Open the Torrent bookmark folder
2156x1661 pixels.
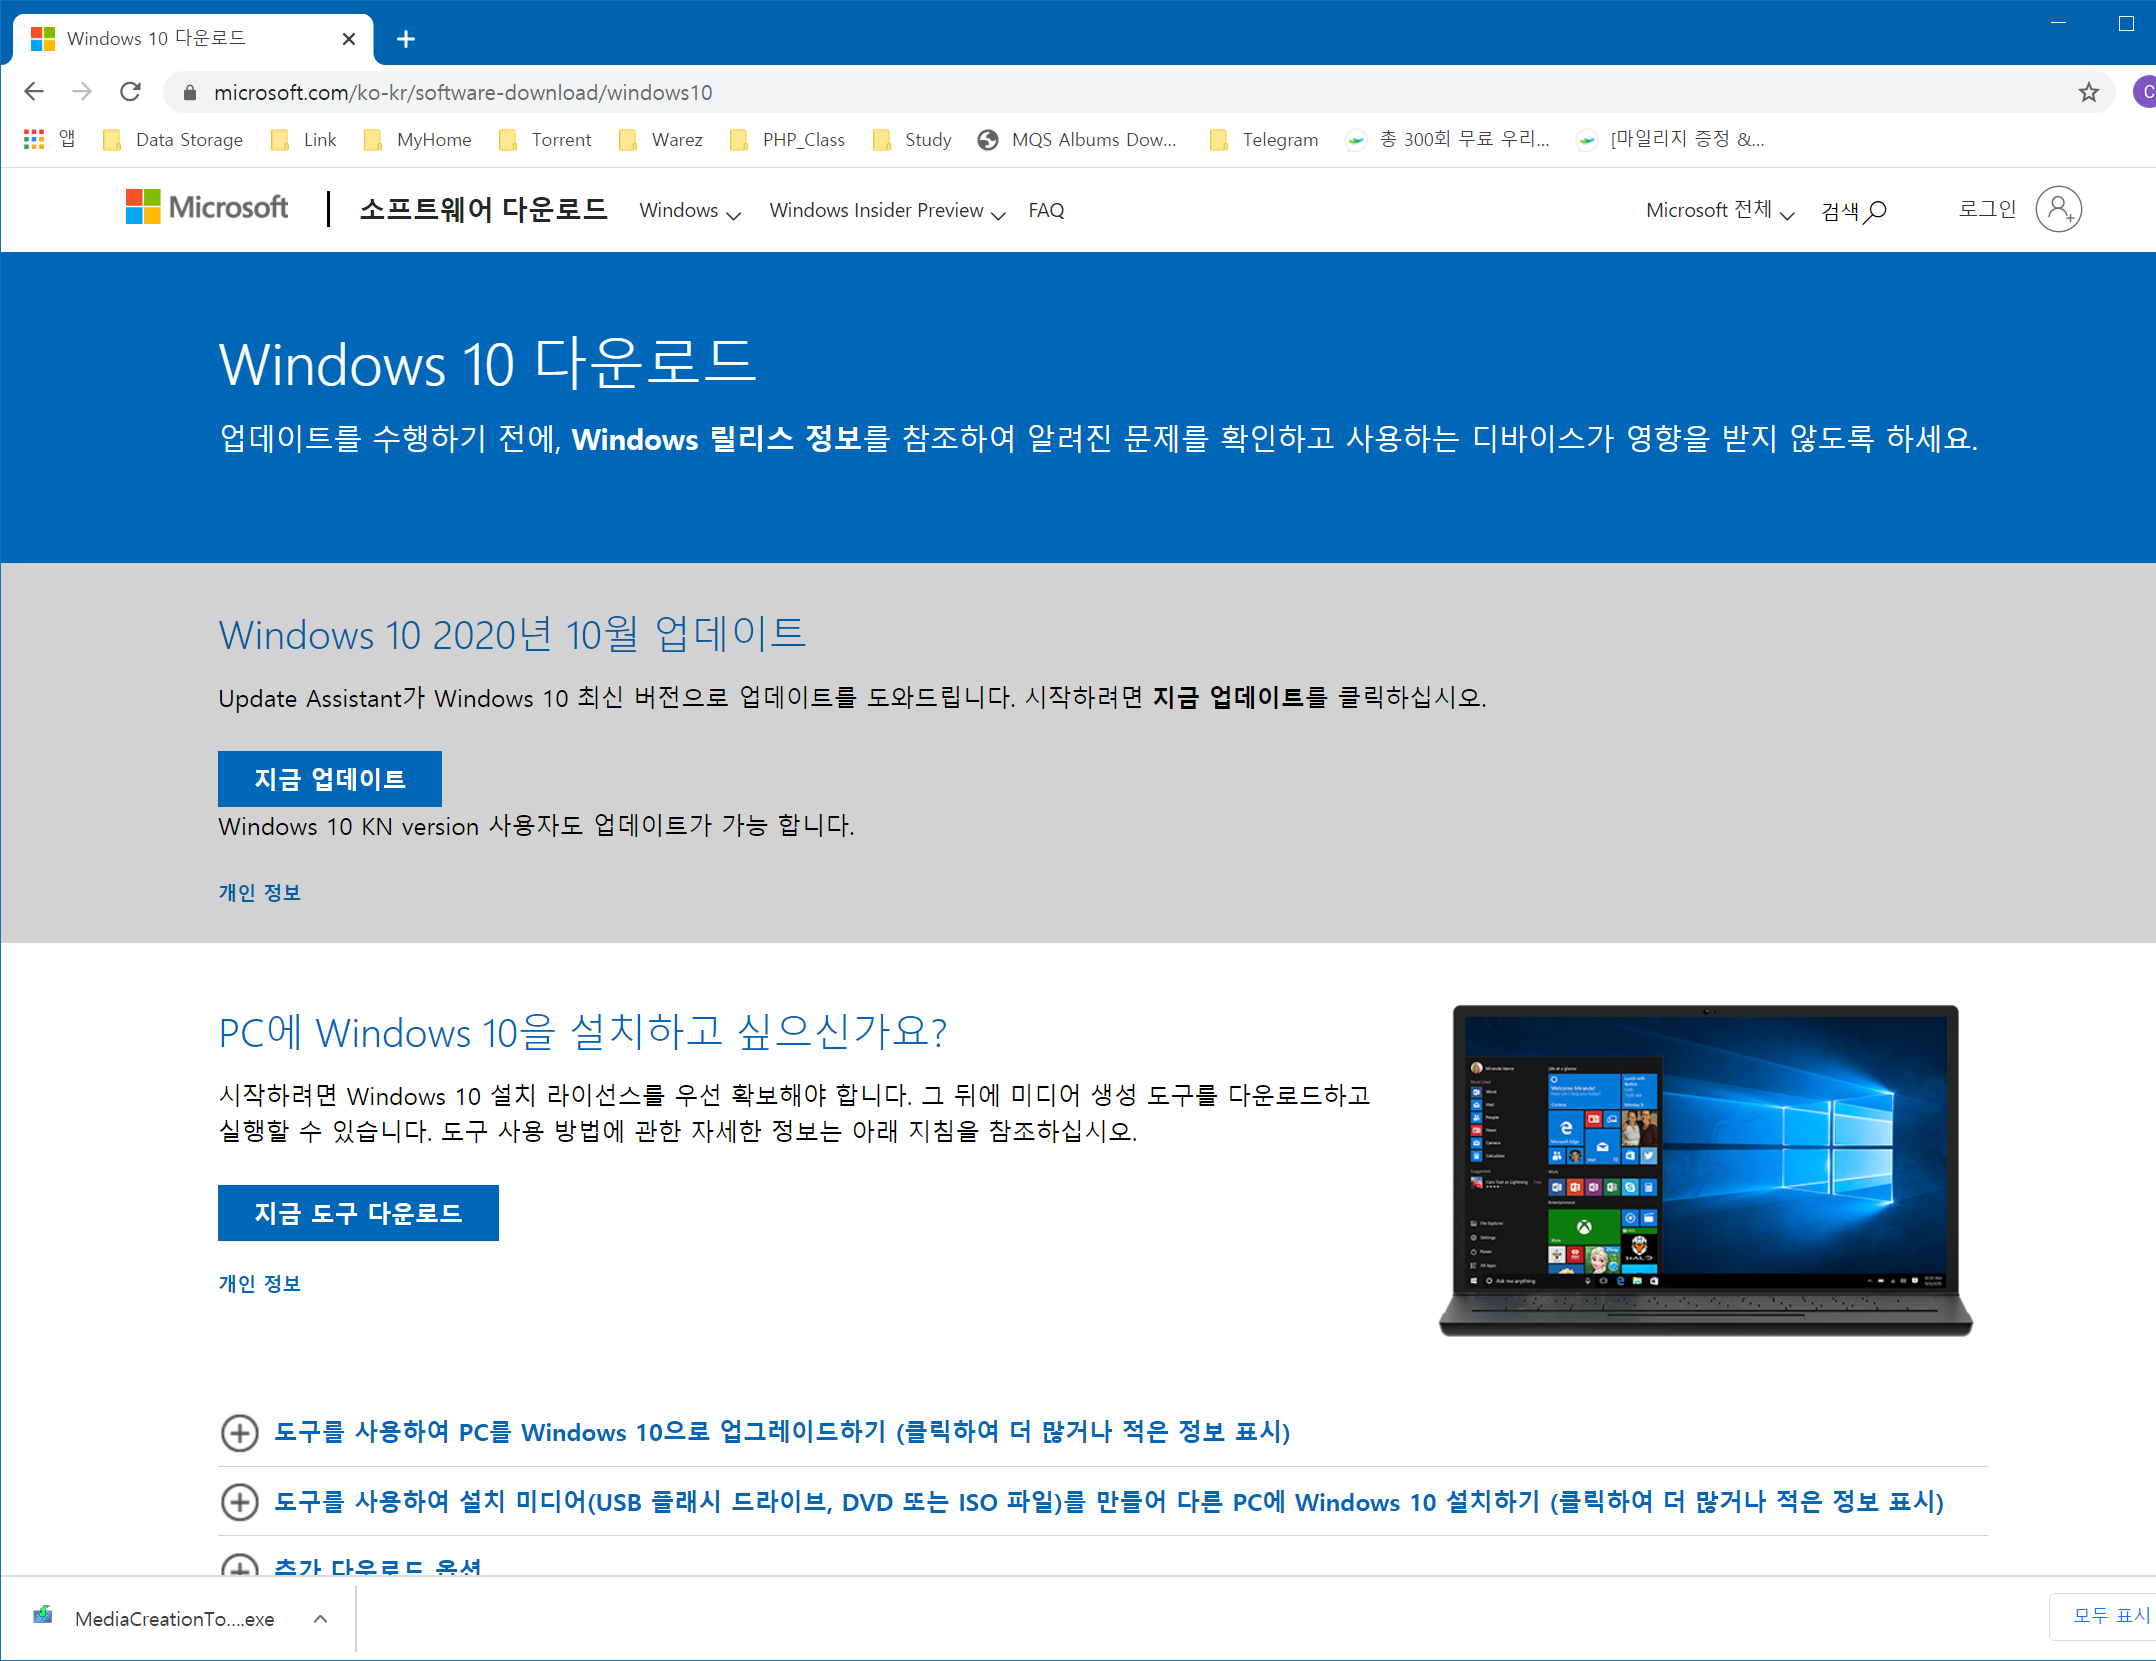coord(546,140)
